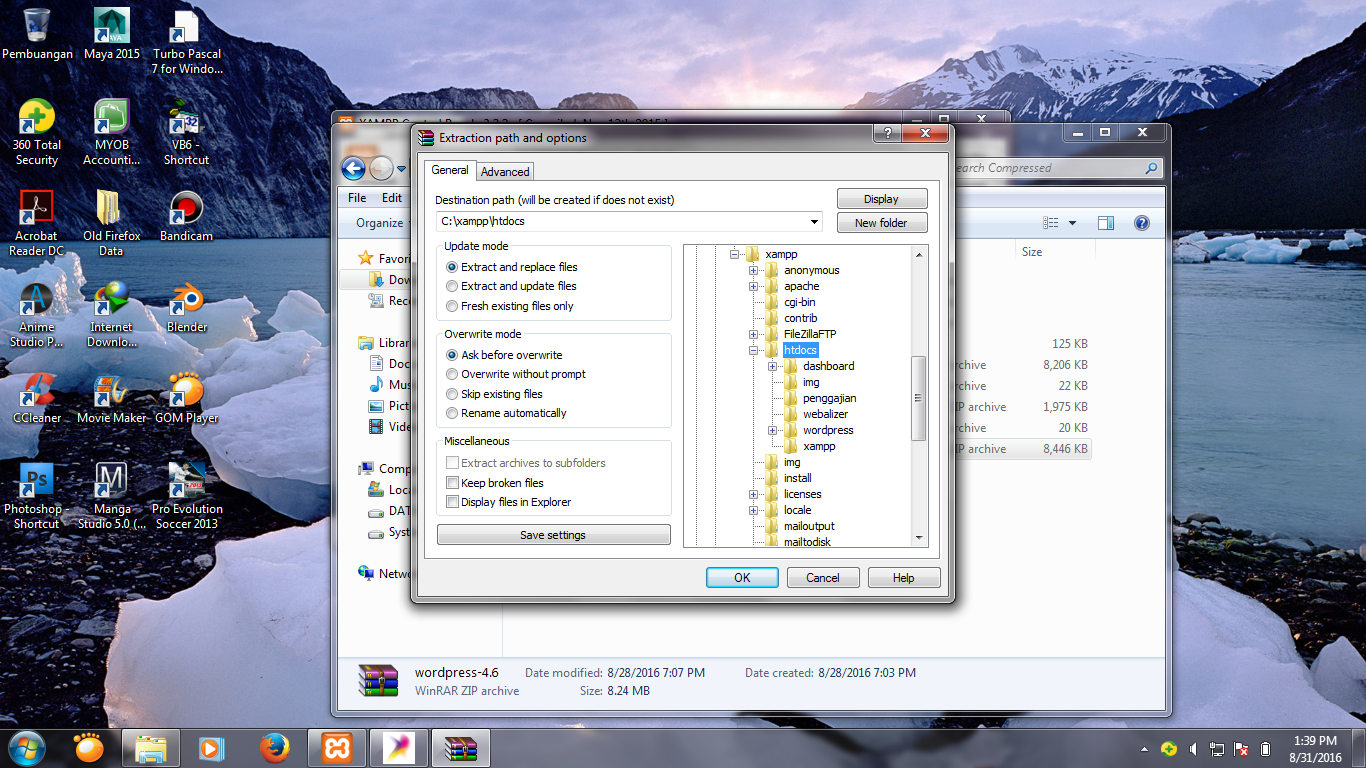Select the CCleaner desktop icon
Screen dimensions: 1366x768
37,398
